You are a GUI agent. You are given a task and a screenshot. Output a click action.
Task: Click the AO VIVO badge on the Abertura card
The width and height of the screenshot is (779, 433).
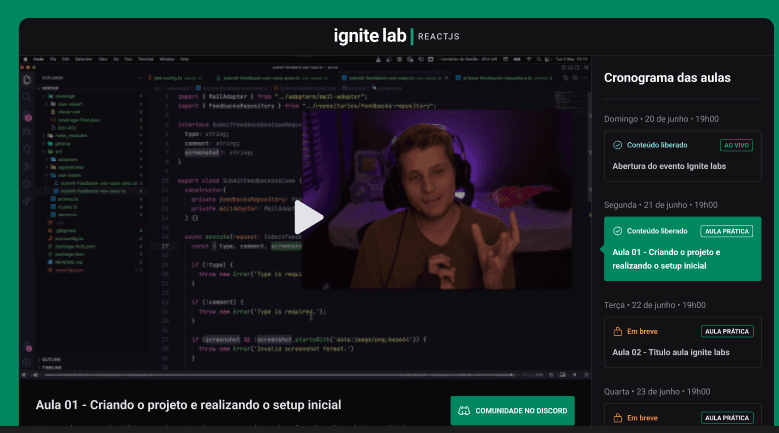click(736, 145)
